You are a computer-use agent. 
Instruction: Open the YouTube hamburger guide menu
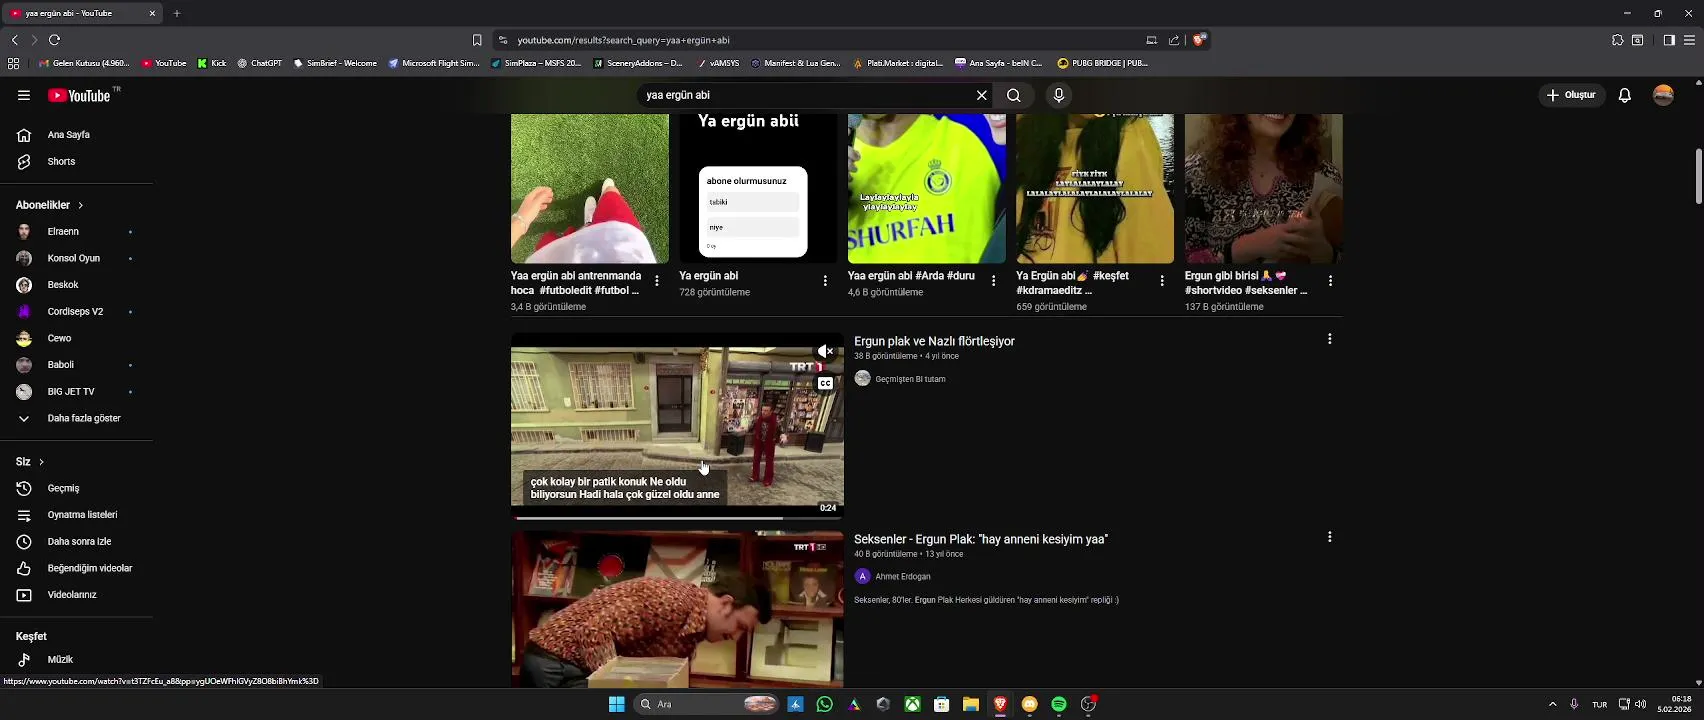[24, 95]
